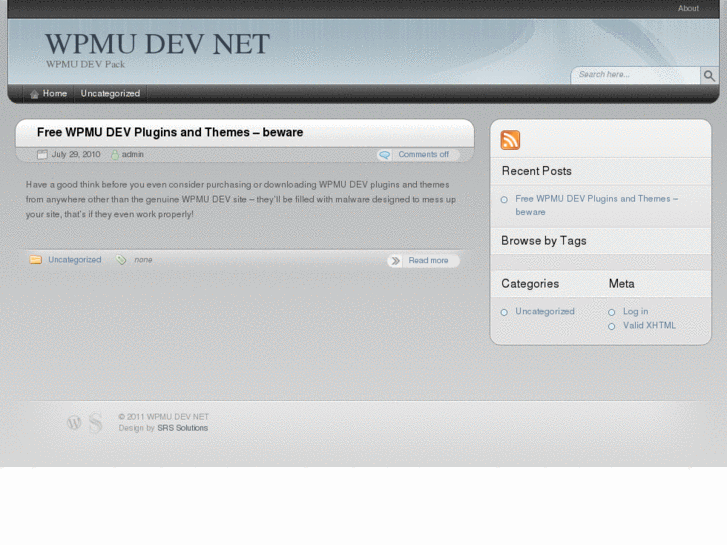The width and height of the screenshot is (727, 545).
Task: Go to Home in navigation bar
Action: pyautogui.click(x=55, y=94)
